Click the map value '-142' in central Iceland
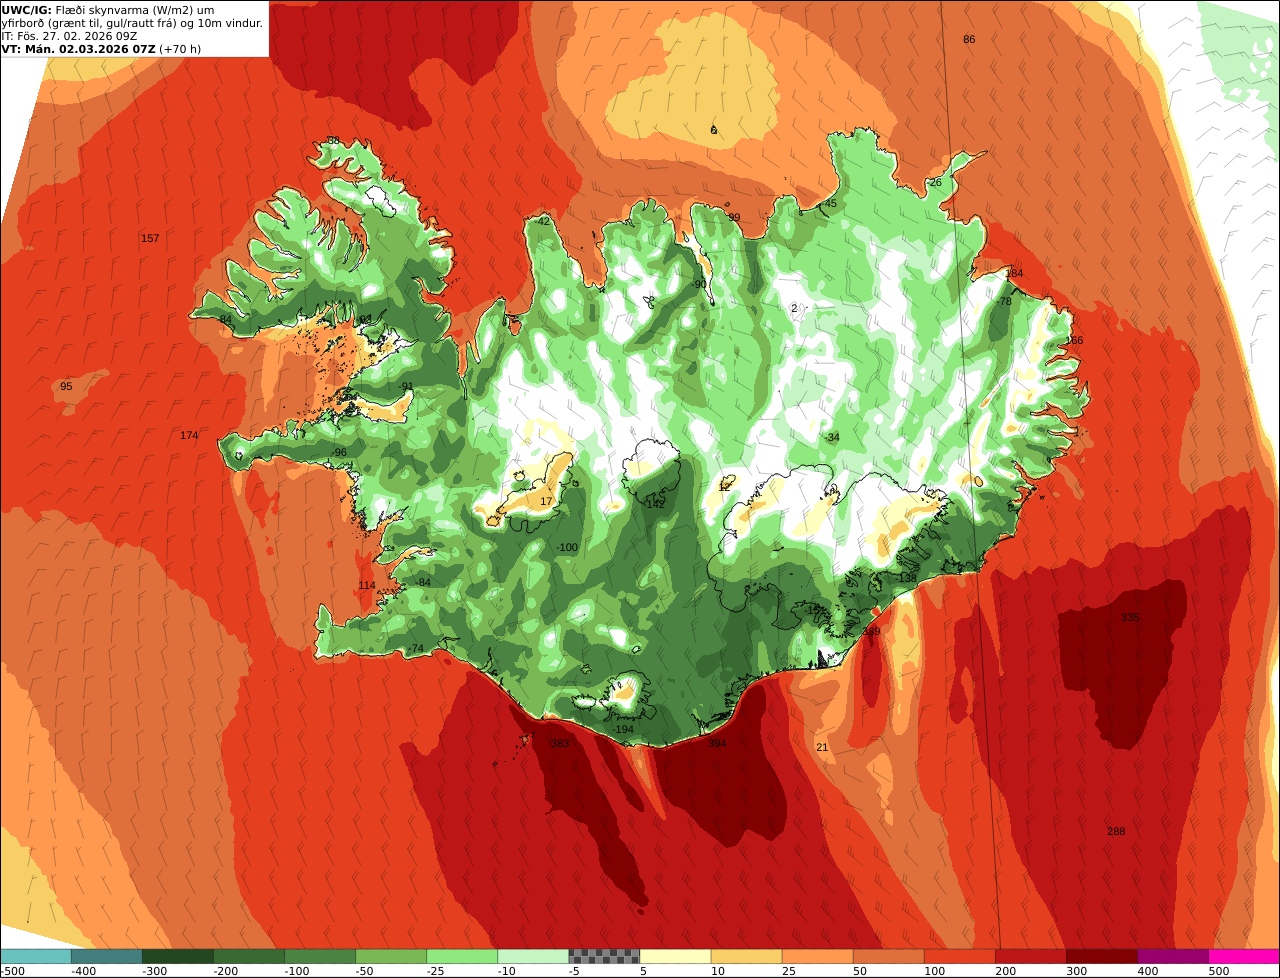Screen dimensions: 1280x978 [x=654, y=504]
